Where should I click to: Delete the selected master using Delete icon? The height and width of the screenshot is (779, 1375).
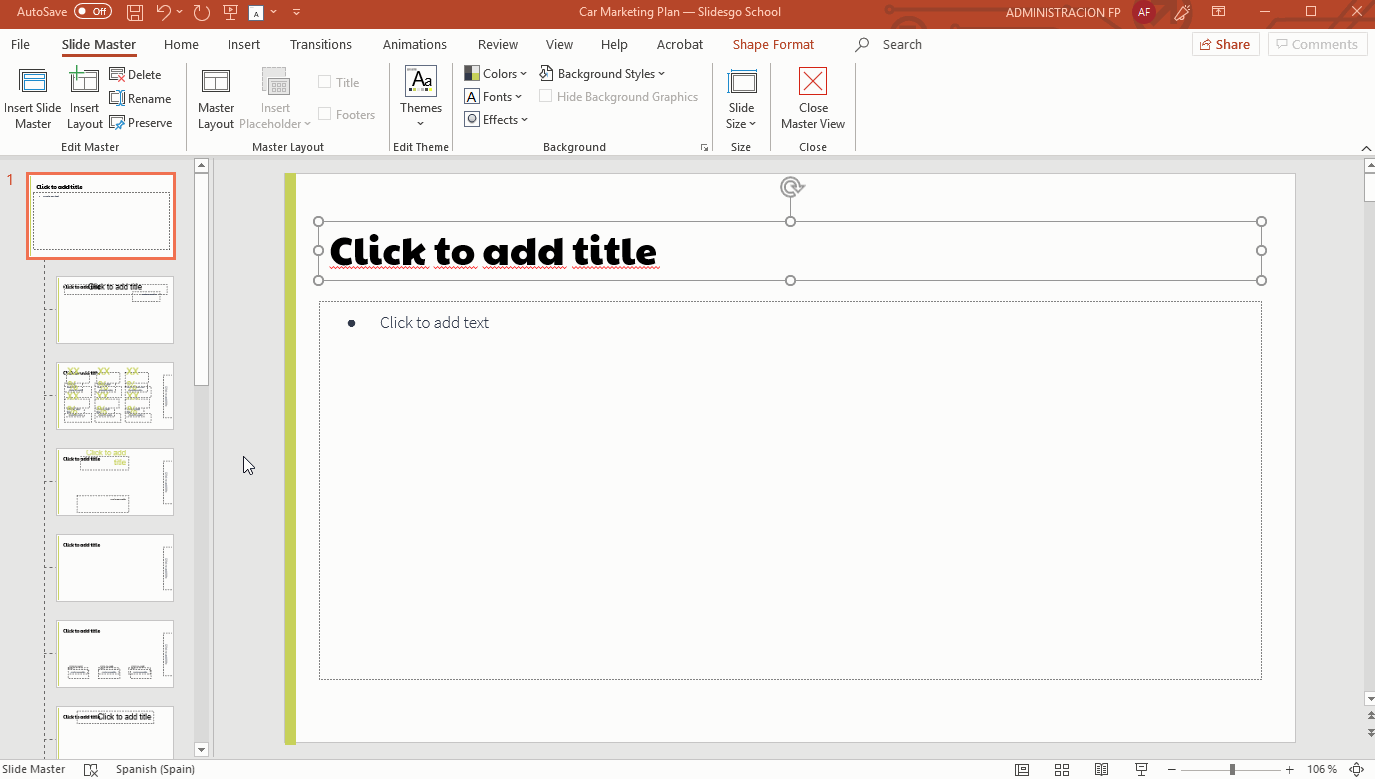(x=117, y=75)
